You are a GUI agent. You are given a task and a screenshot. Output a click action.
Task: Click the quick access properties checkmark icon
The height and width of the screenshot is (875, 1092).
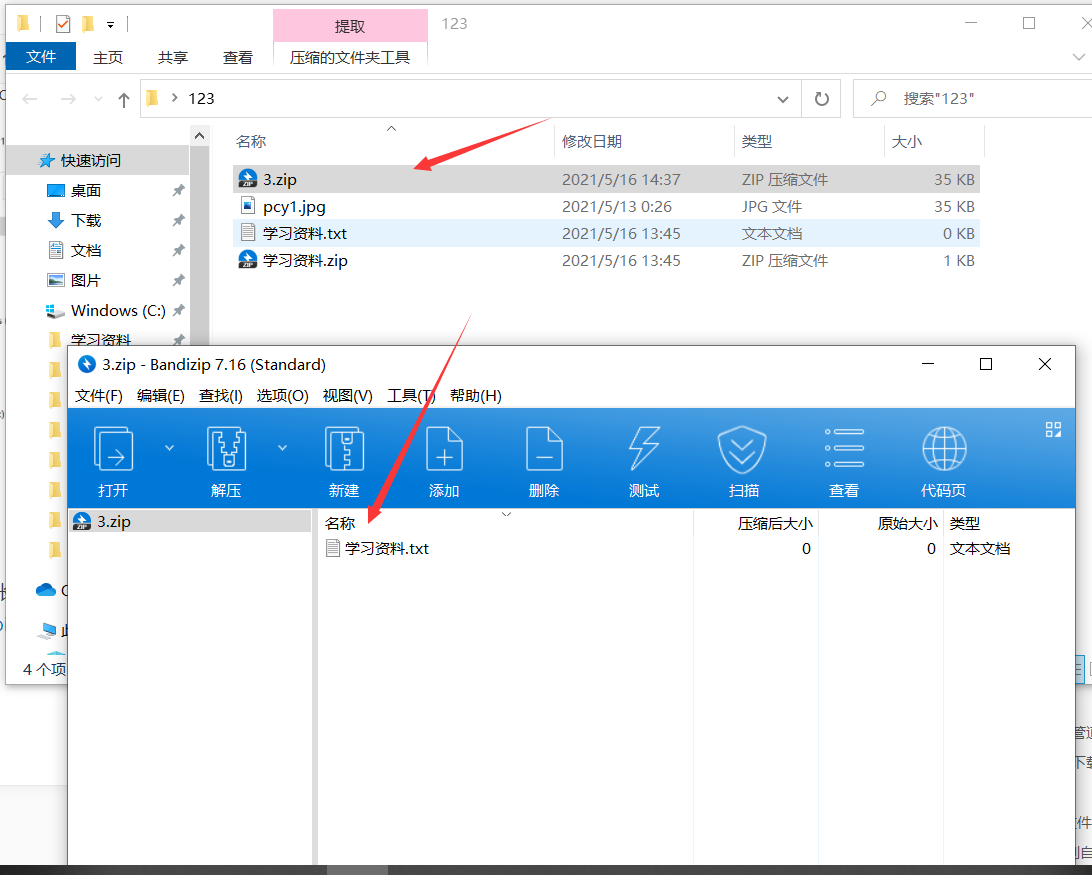click(x=63, y=24)
